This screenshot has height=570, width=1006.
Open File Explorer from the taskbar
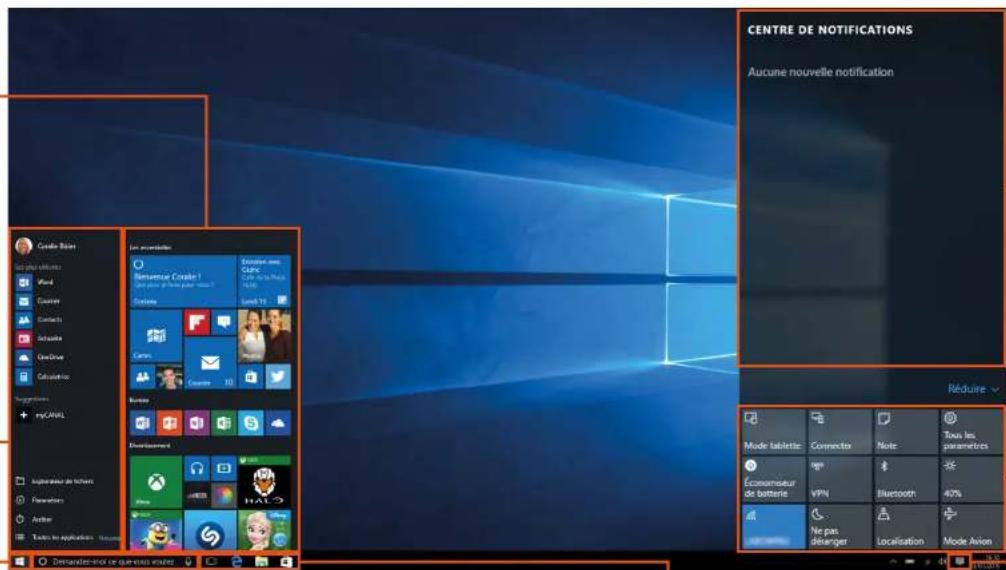point(261,562)
